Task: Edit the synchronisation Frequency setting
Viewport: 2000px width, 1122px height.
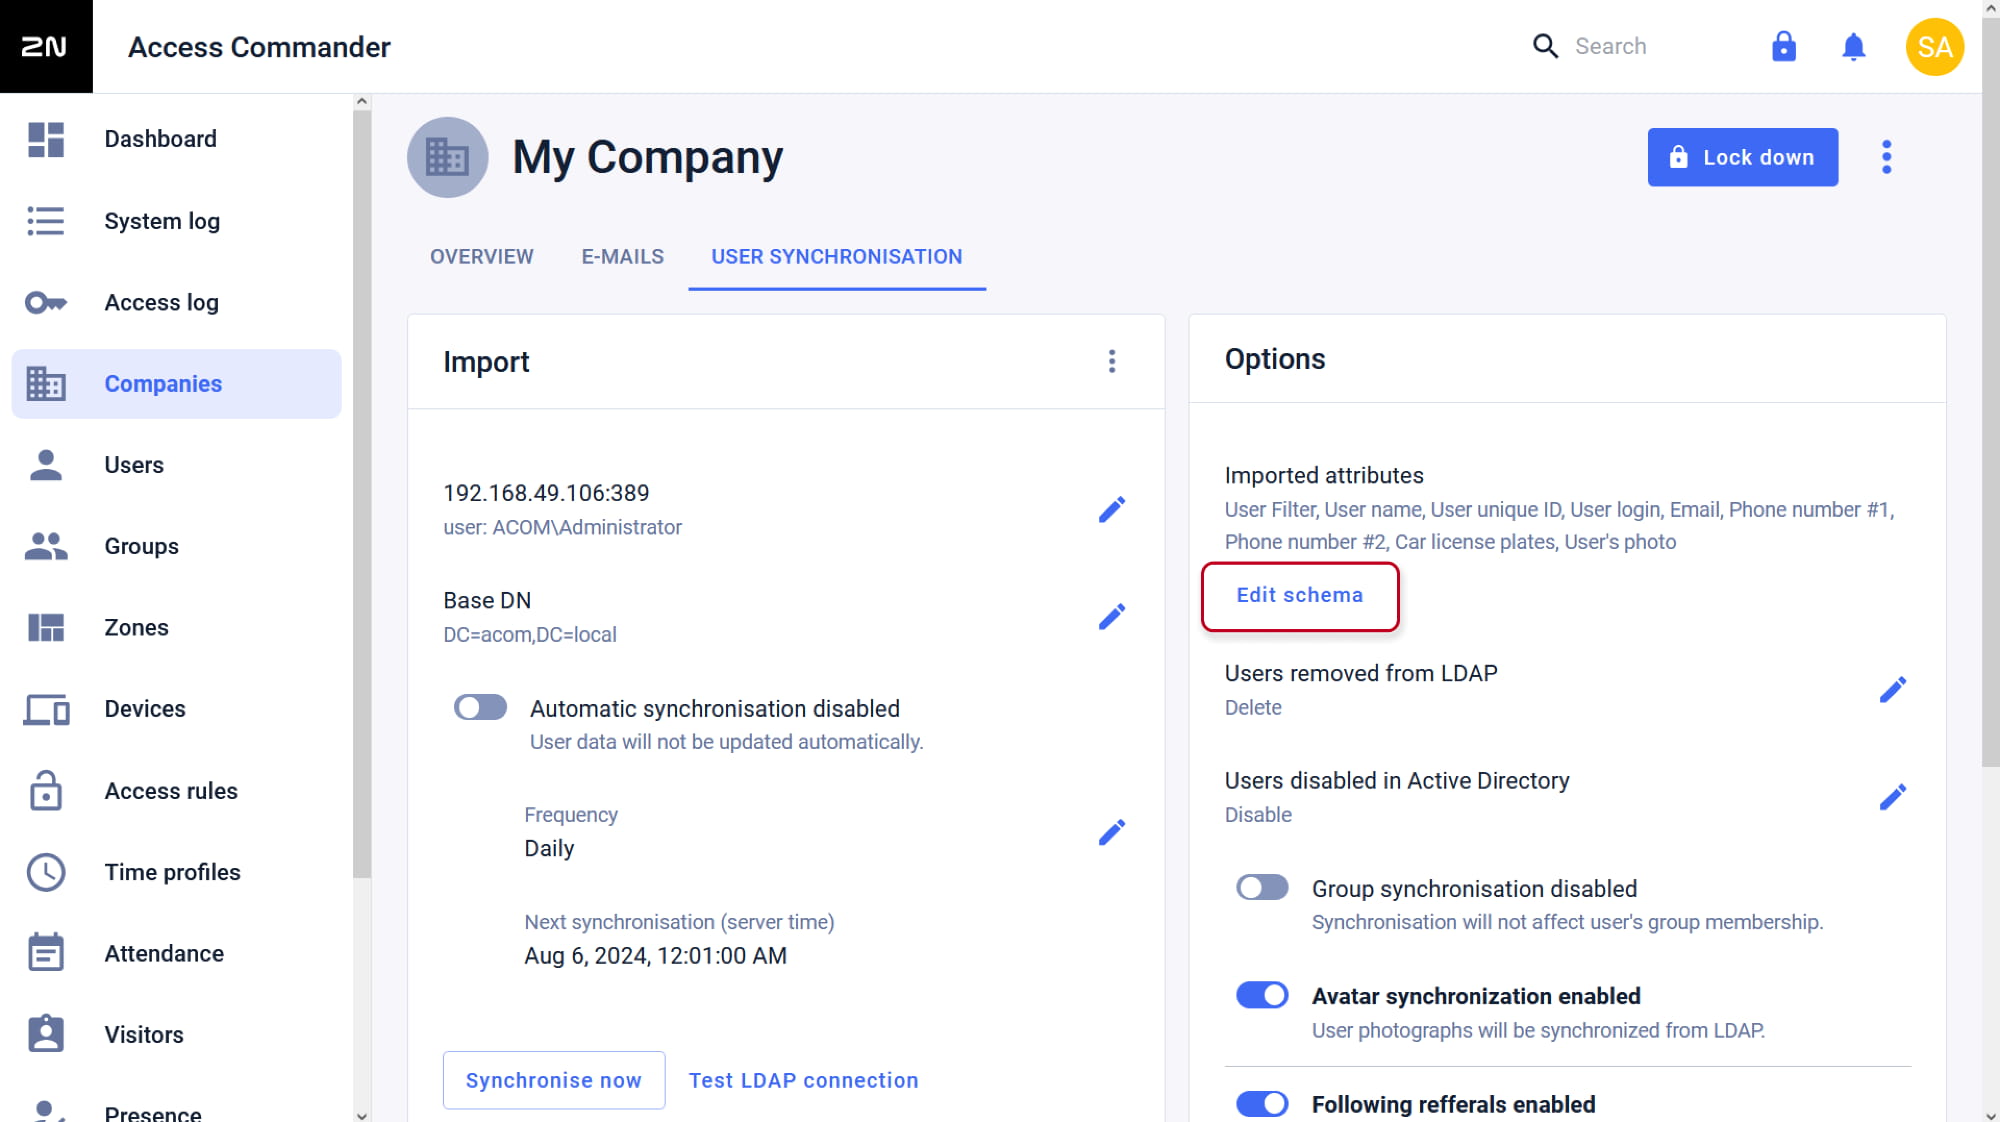Action: (1112, 832)
